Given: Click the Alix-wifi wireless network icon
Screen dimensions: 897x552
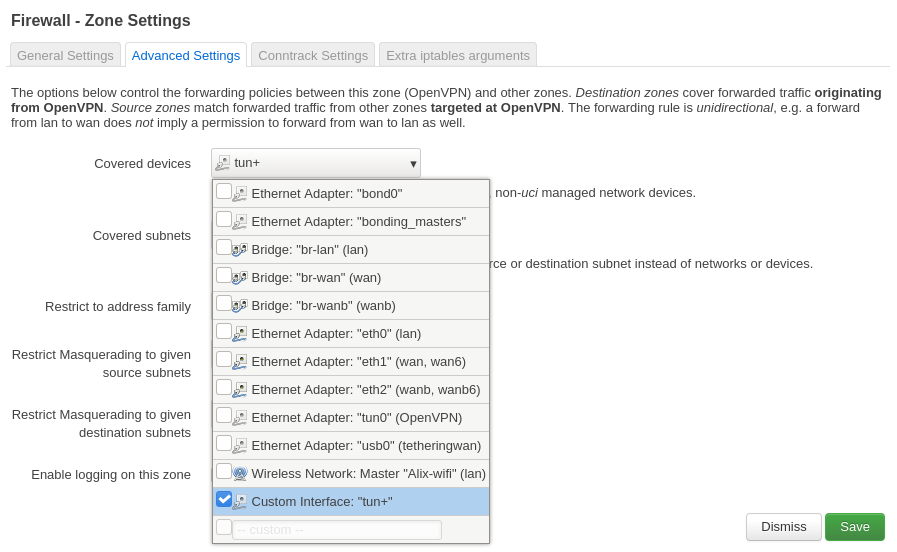Looking at the screenshot, I should 240,474.
